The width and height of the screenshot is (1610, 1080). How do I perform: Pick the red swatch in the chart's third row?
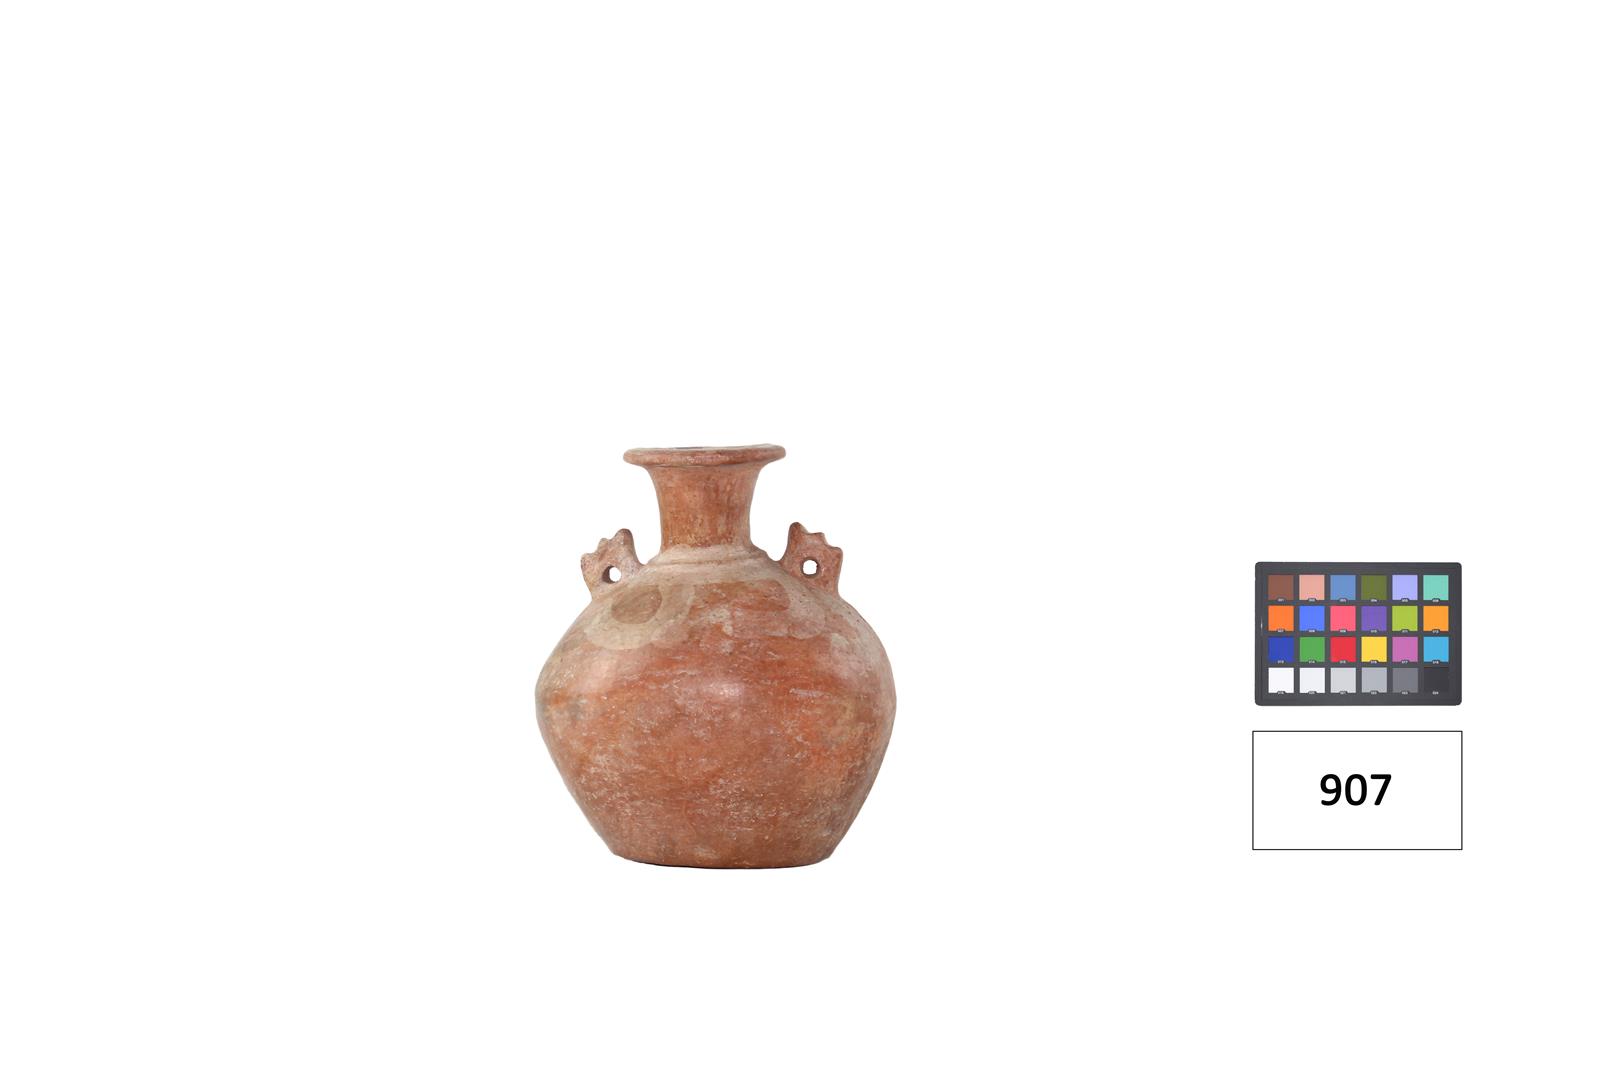1343,649
